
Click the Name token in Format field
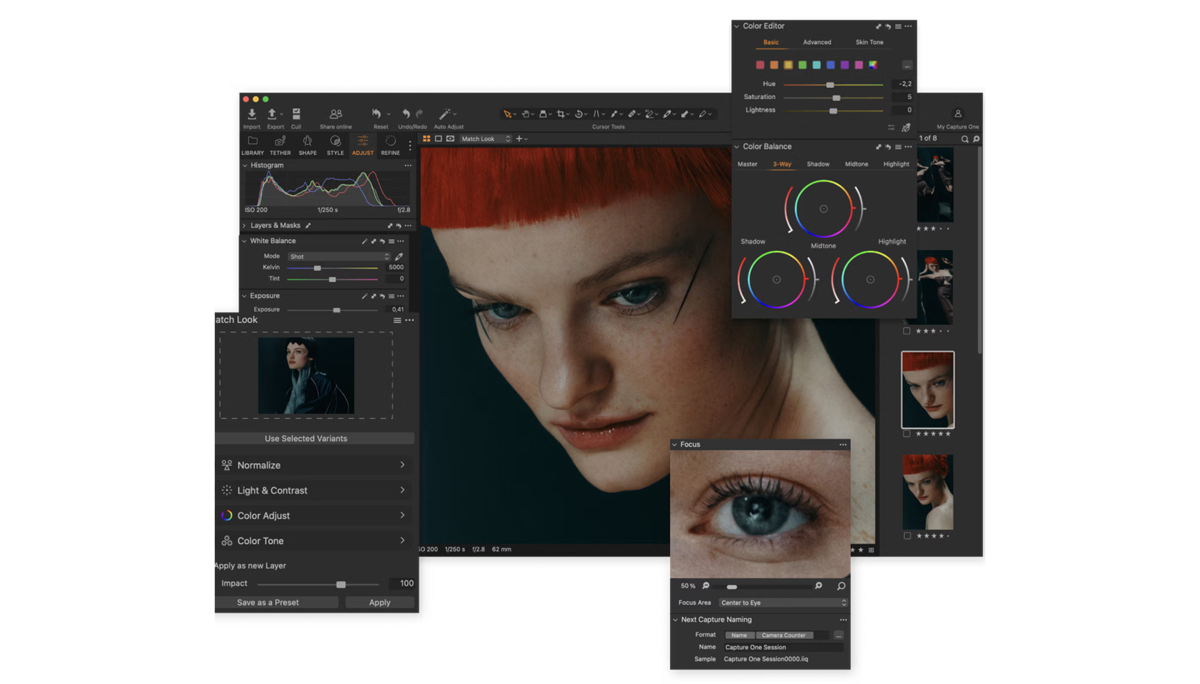pyautogui.click(x=739, y=635)
